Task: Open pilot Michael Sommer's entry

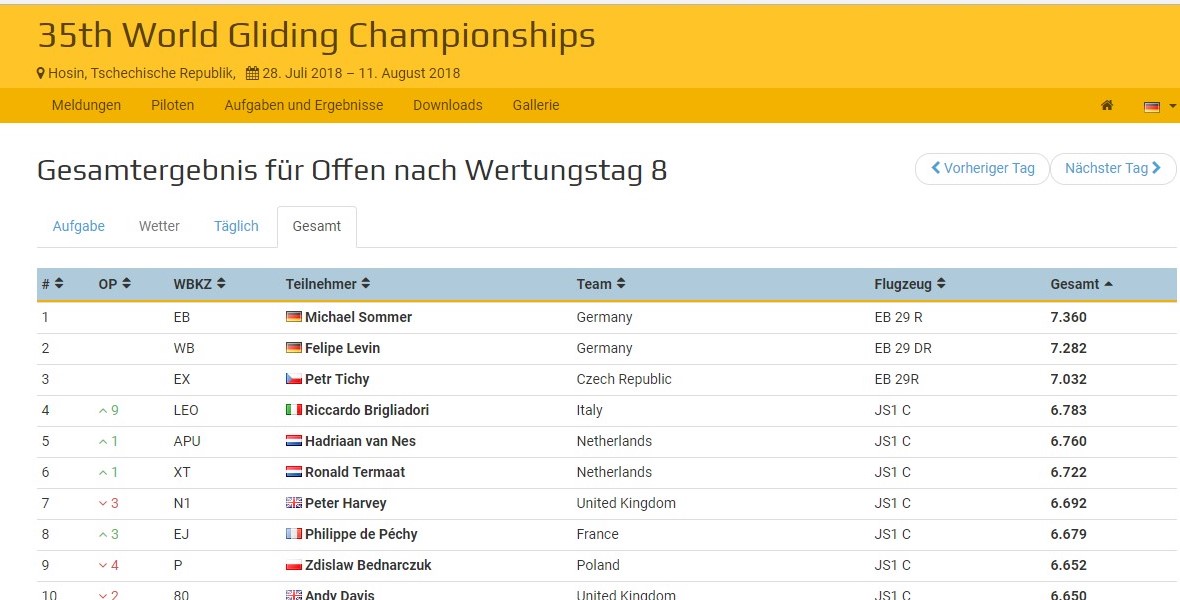Action: click(358, 317)
